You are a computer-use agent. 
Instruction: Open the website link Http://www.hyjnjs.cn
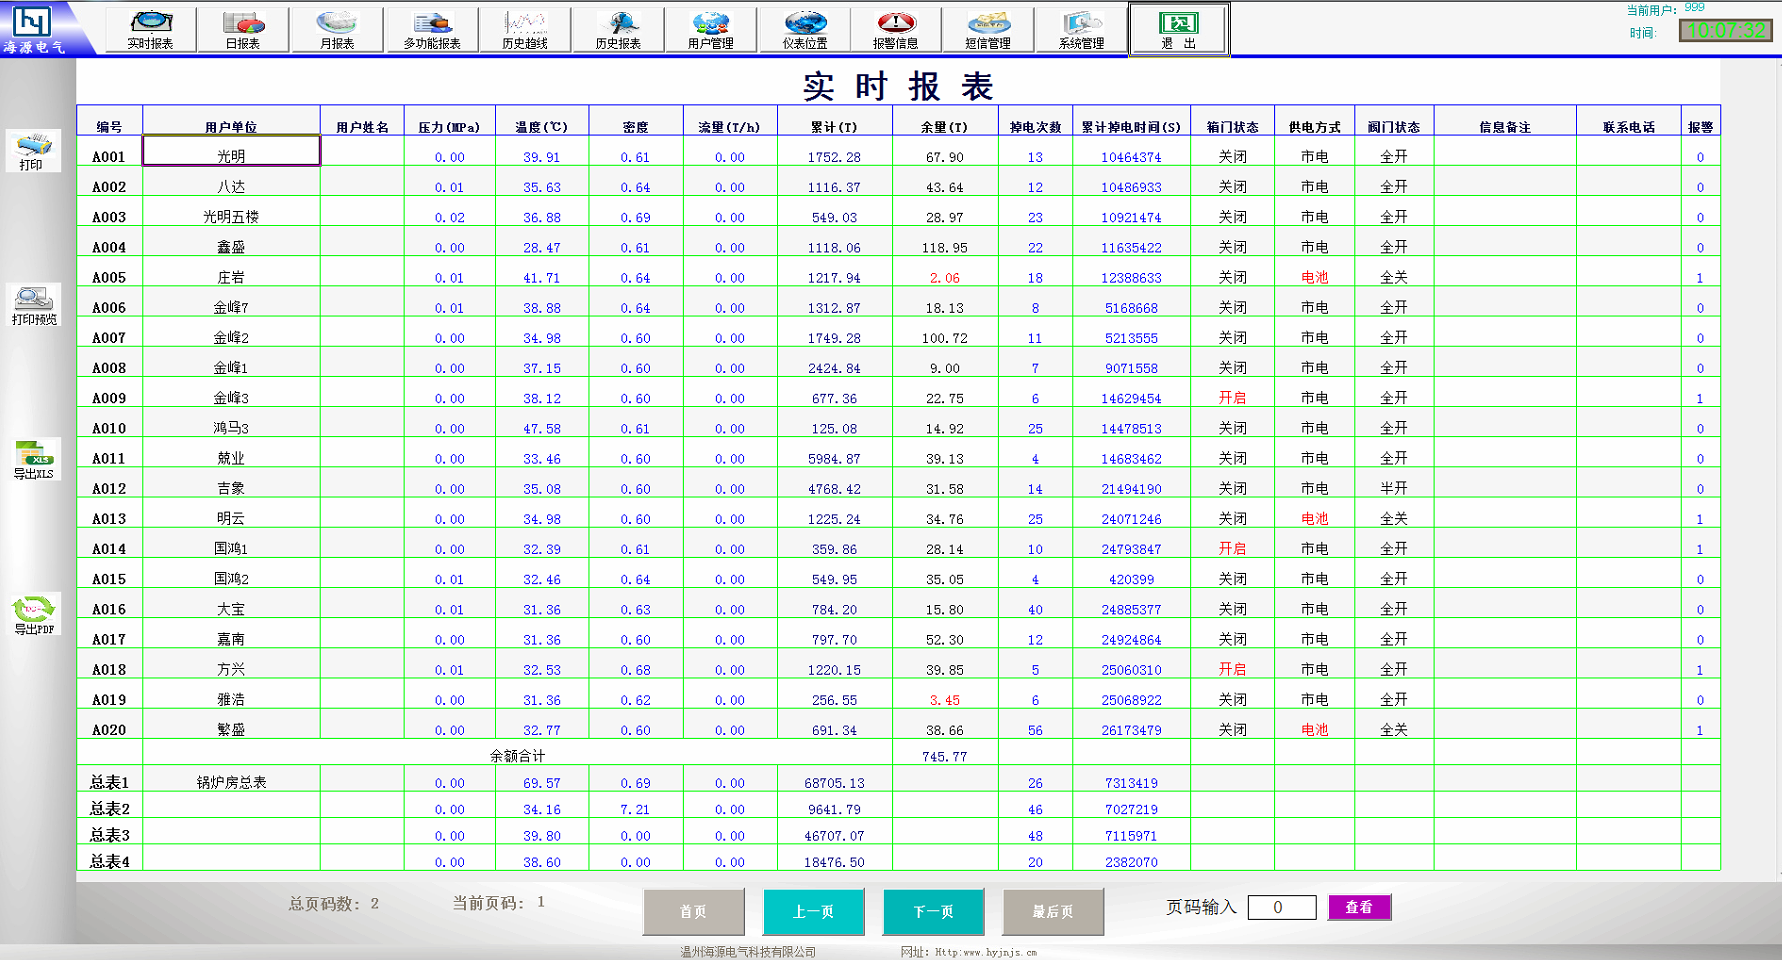click(986, 952)
